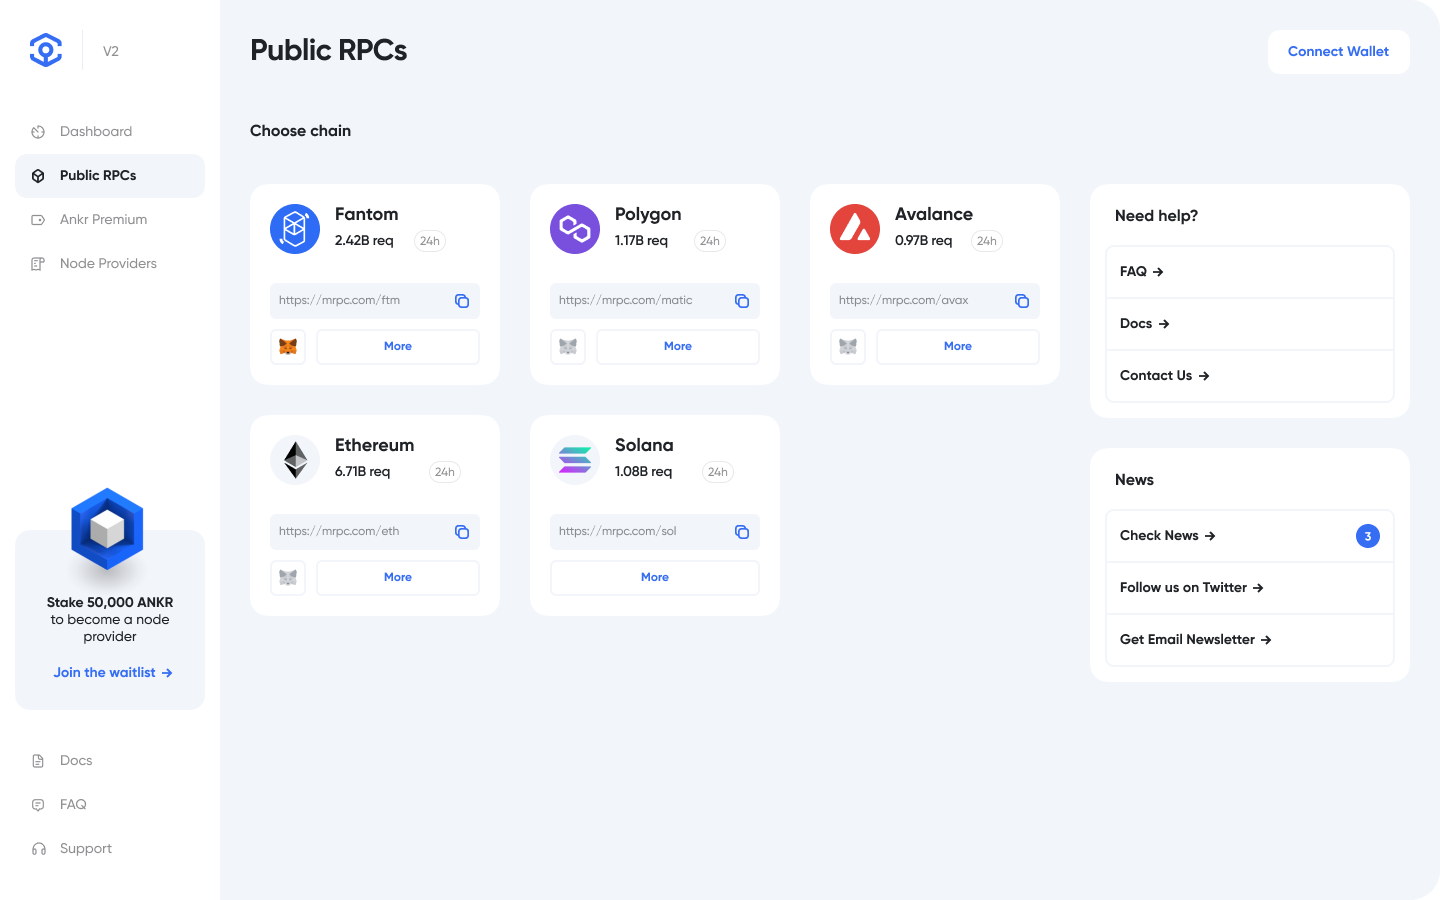The image size is (1440, 900).
Task: Add Fantom to MetaMask via fox icon
Action: coord(288,347)
